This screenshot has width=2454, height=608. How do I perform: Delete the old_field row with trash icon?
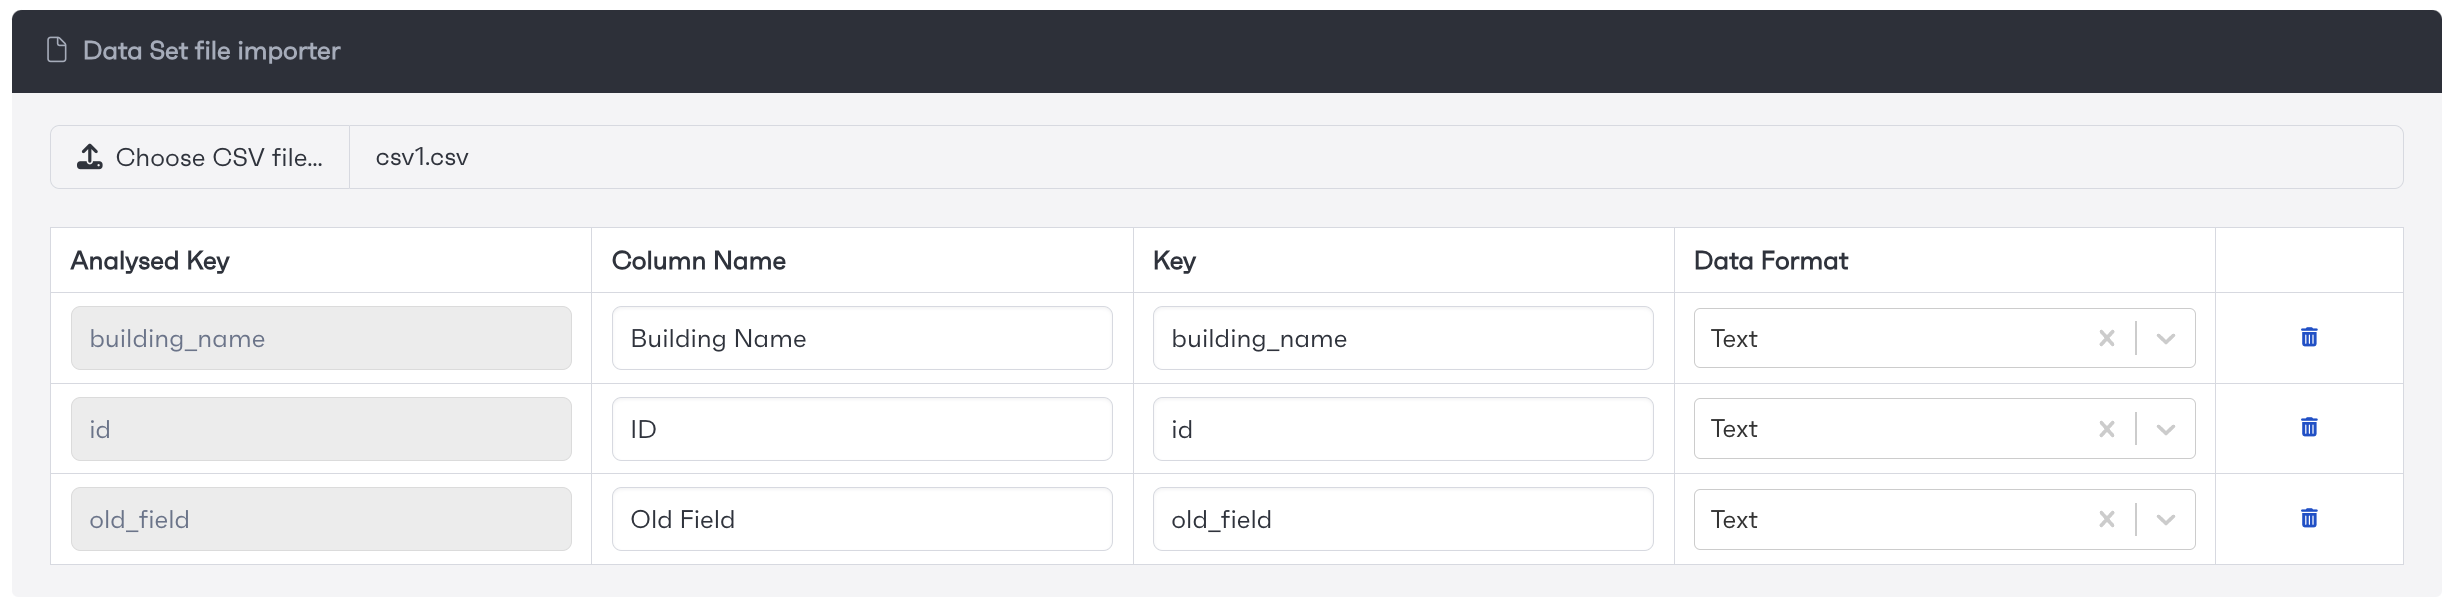click(2309, 518)
